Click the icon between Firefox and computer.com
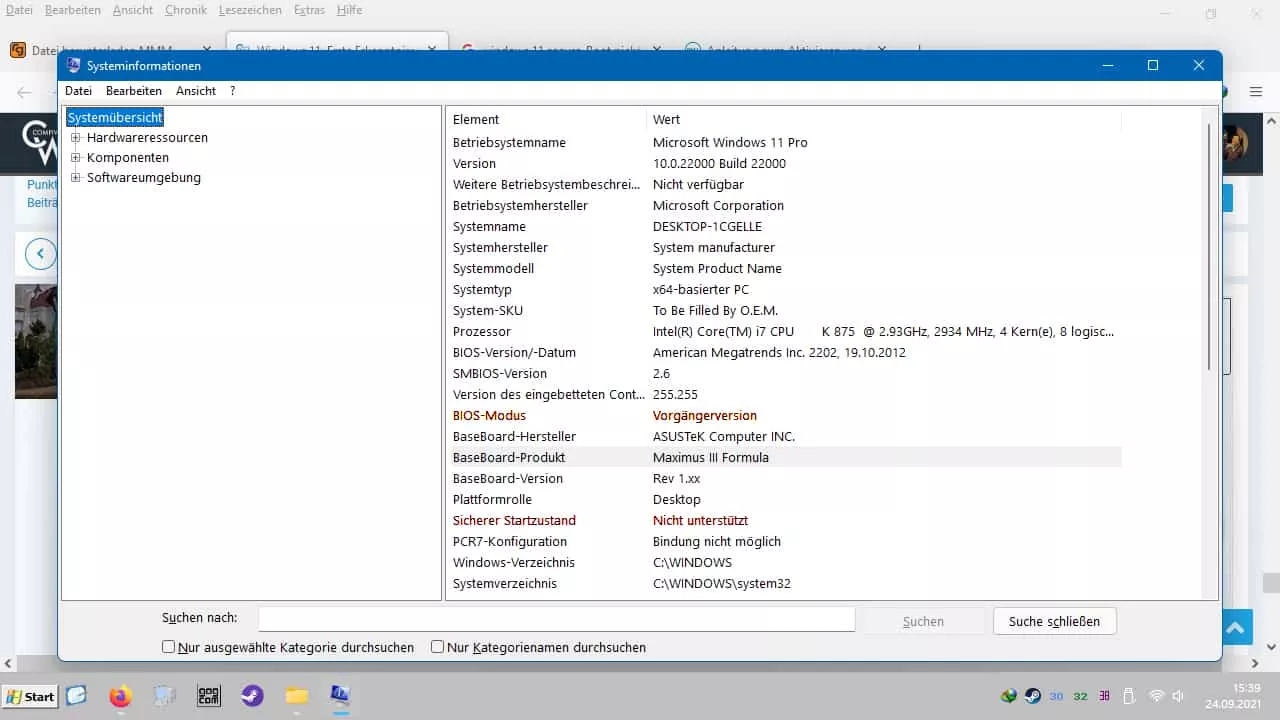Screen dimensions: 1280x720 [x=165, y=696]
